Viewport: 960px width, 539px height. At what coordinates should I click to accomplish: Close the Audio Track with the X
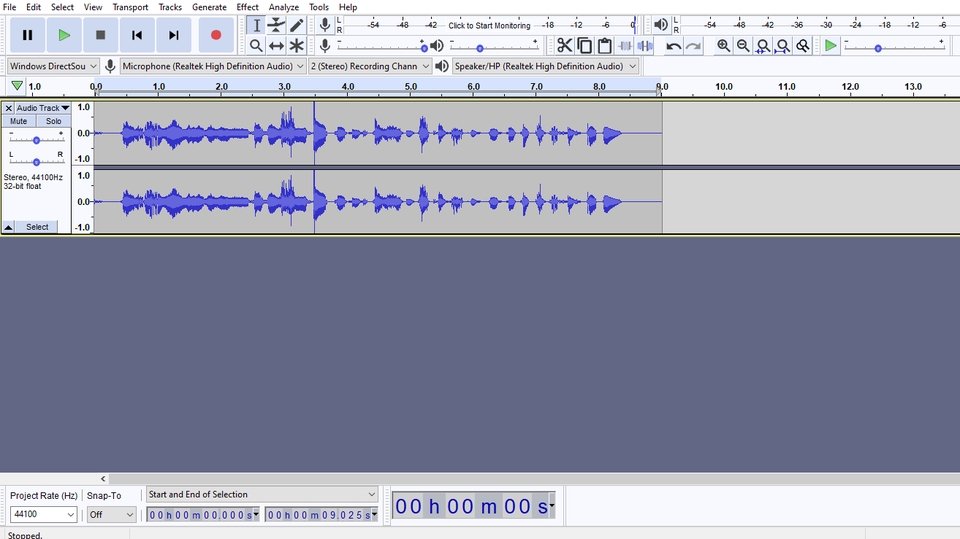click(x=9, y=108)
